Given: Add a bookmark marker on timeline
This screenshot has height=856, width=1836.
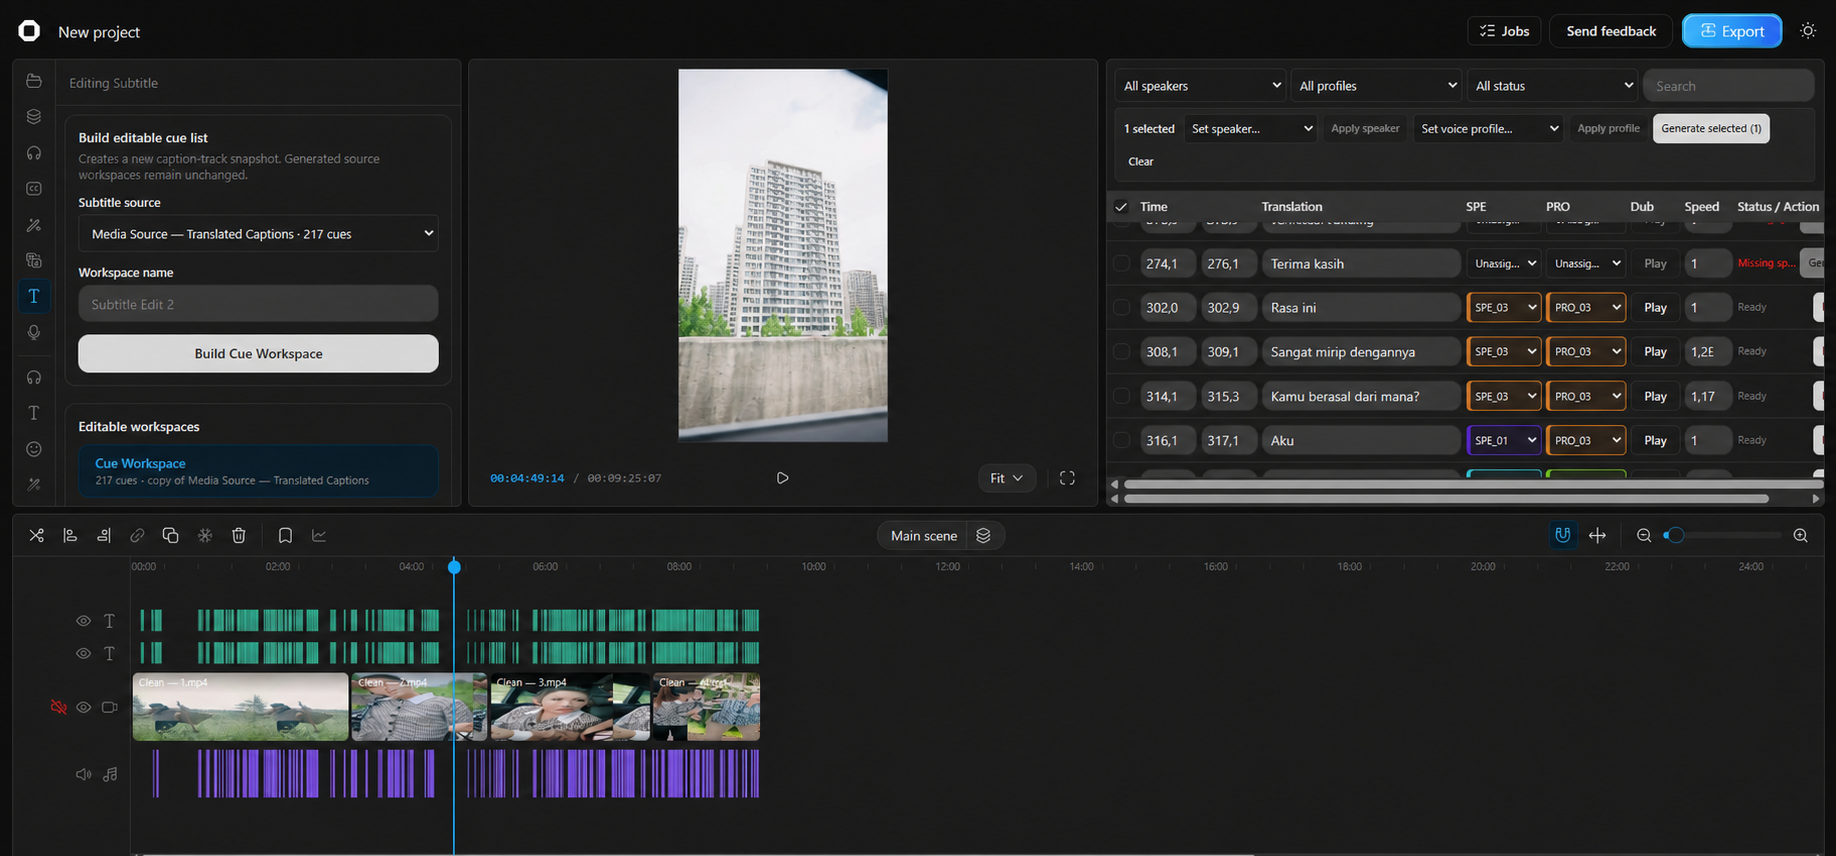Looking at the screenshot, I should 285,535.
